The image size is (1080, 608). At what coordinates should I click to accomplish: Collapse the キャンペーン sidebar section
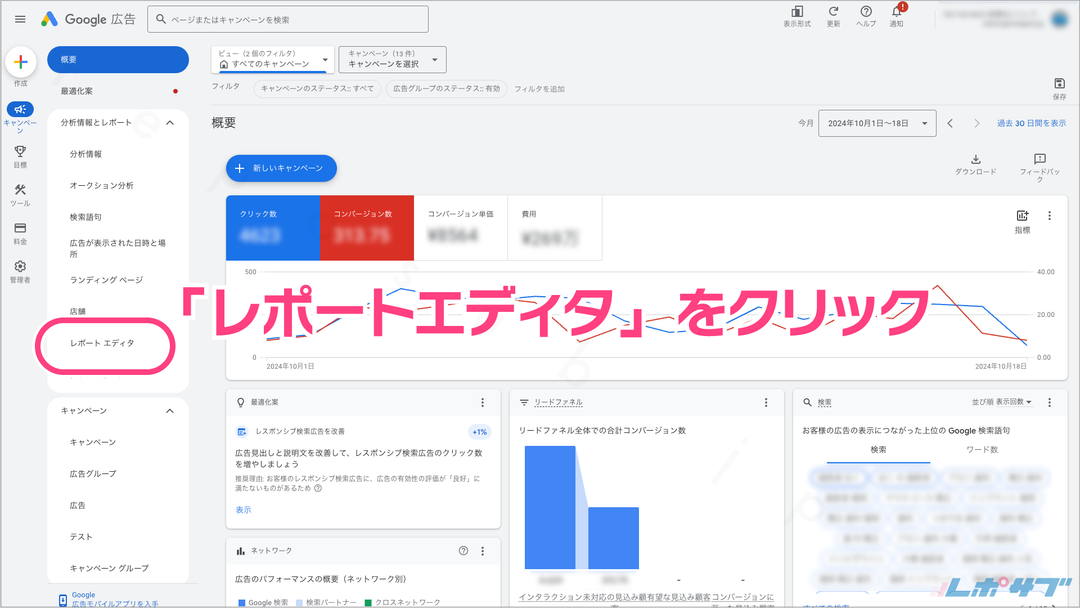(170, 411)
